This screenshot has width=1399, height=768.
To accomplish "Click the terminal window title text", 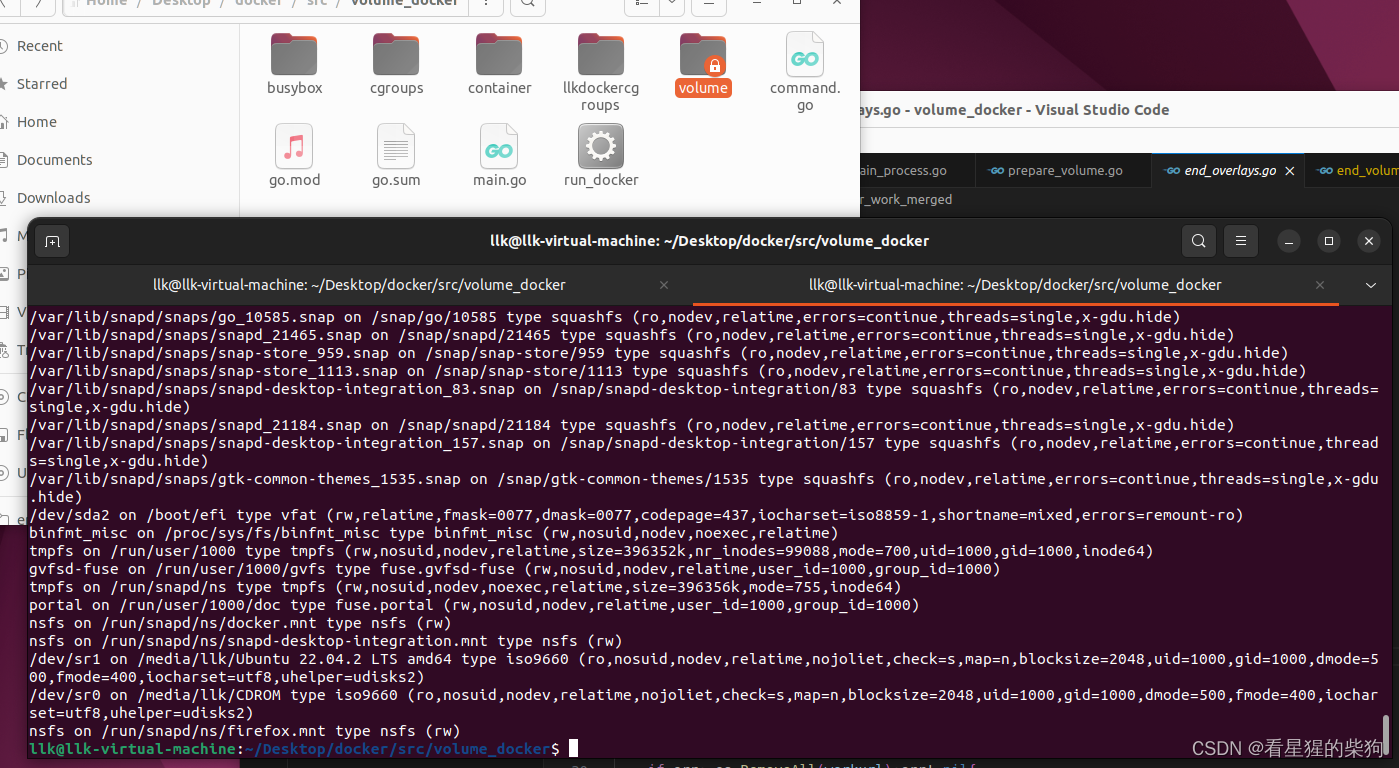I will coord(709,241).
